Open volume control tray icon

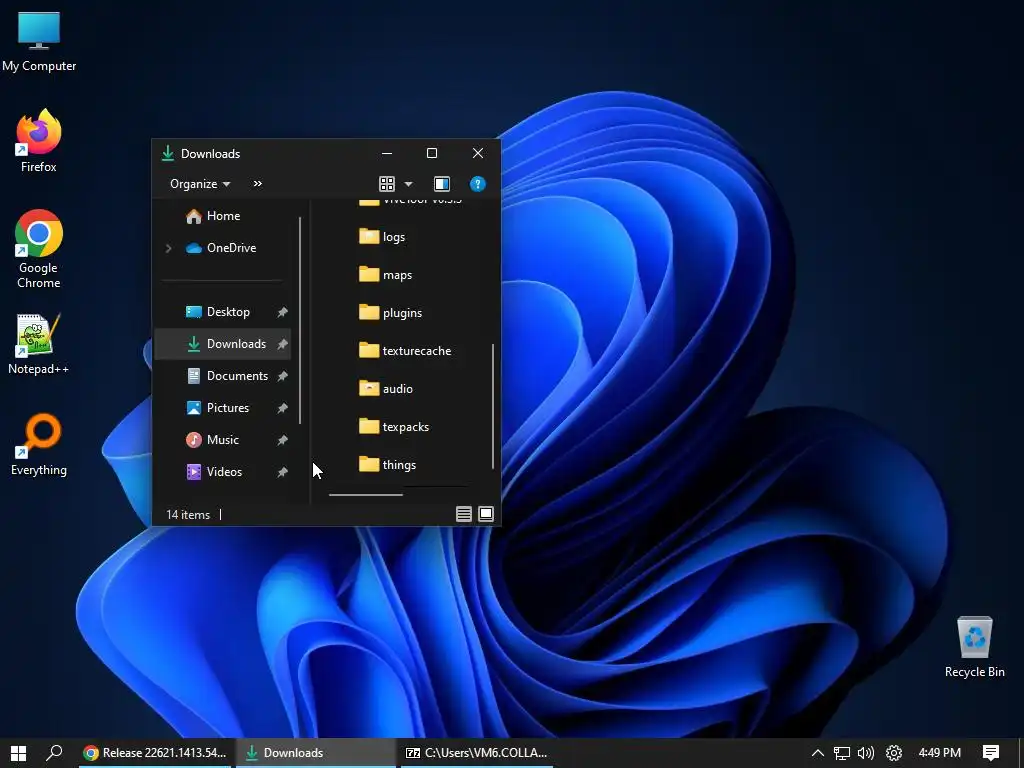pos(866,753)
